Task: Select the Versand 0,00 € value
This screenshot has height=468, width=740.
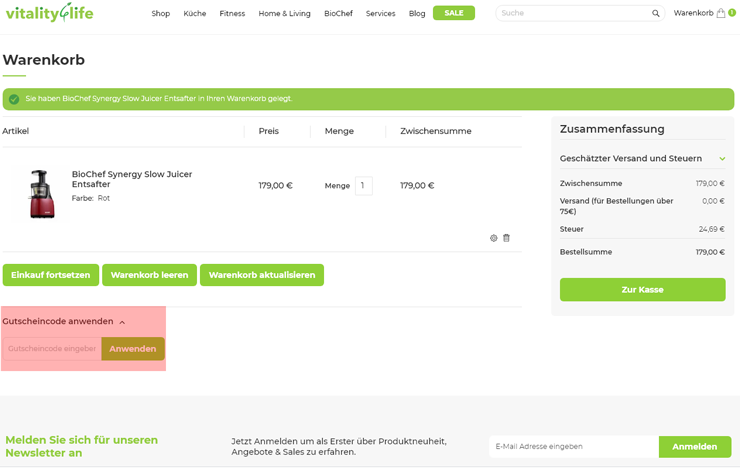Action: (x=713, y=201)
